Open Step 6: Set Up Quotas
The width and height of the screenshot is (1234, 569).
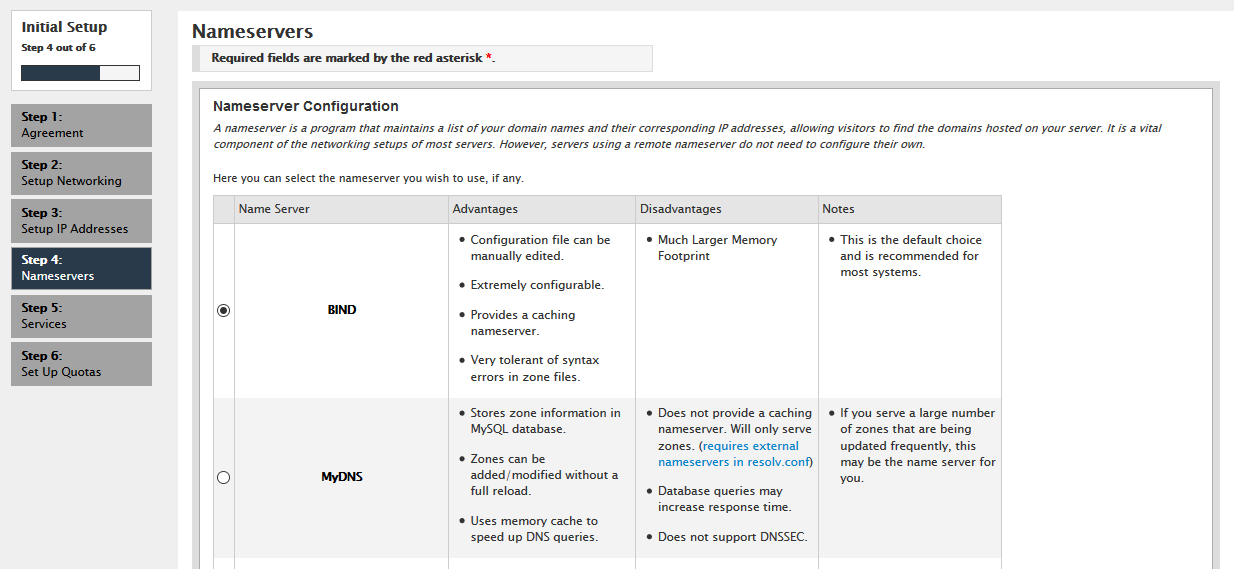[81, 364]
